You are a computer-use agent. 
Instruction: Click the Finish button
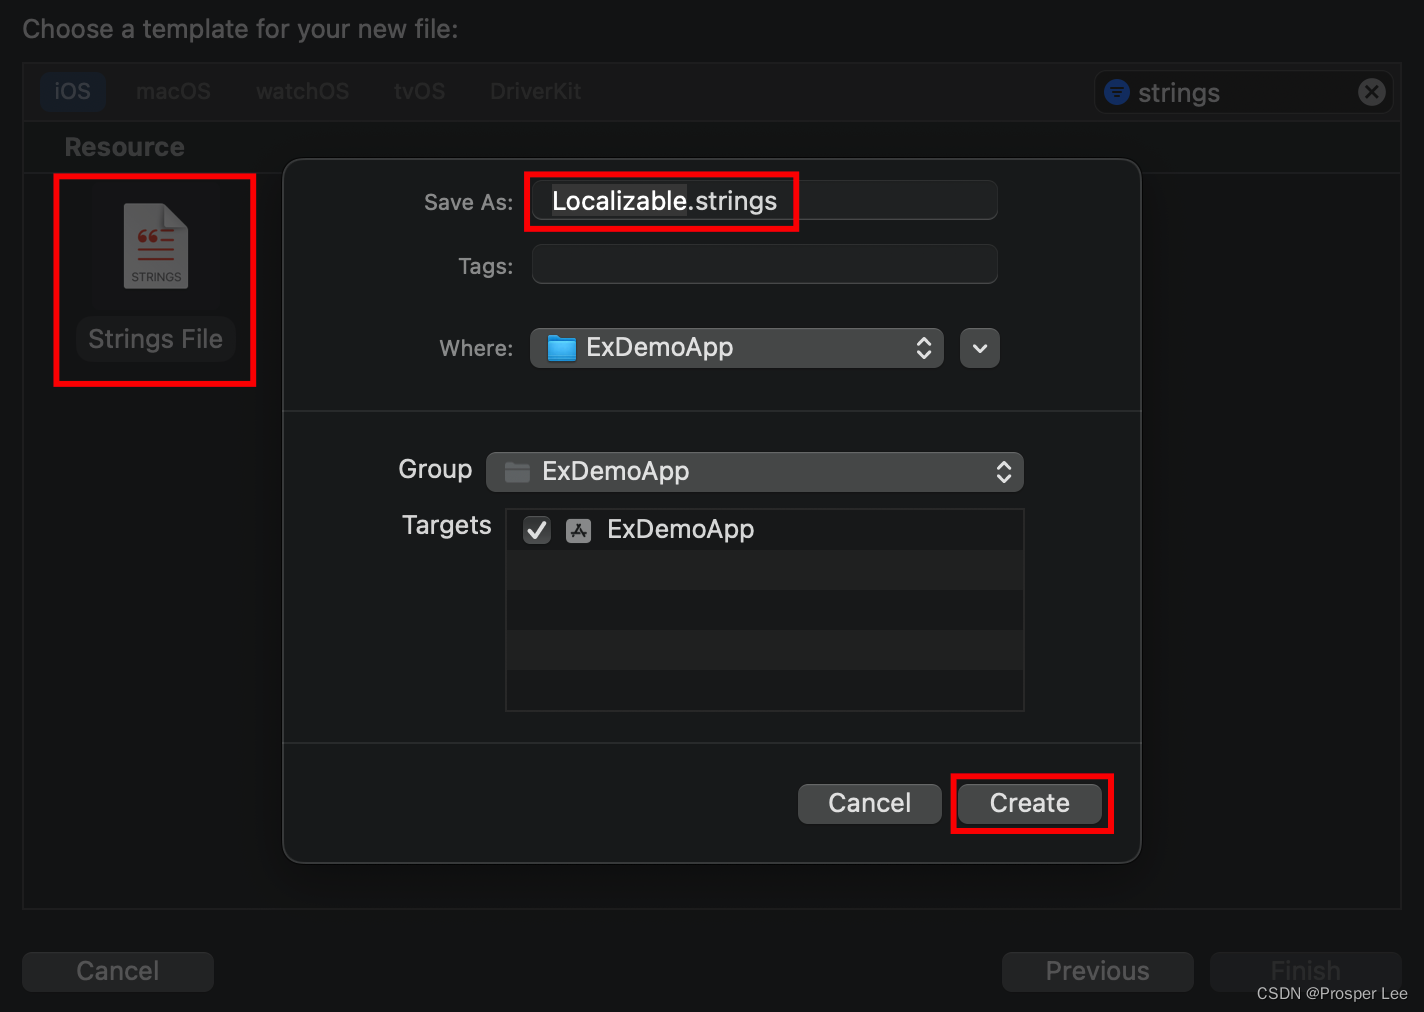[x=1306, y=971]
